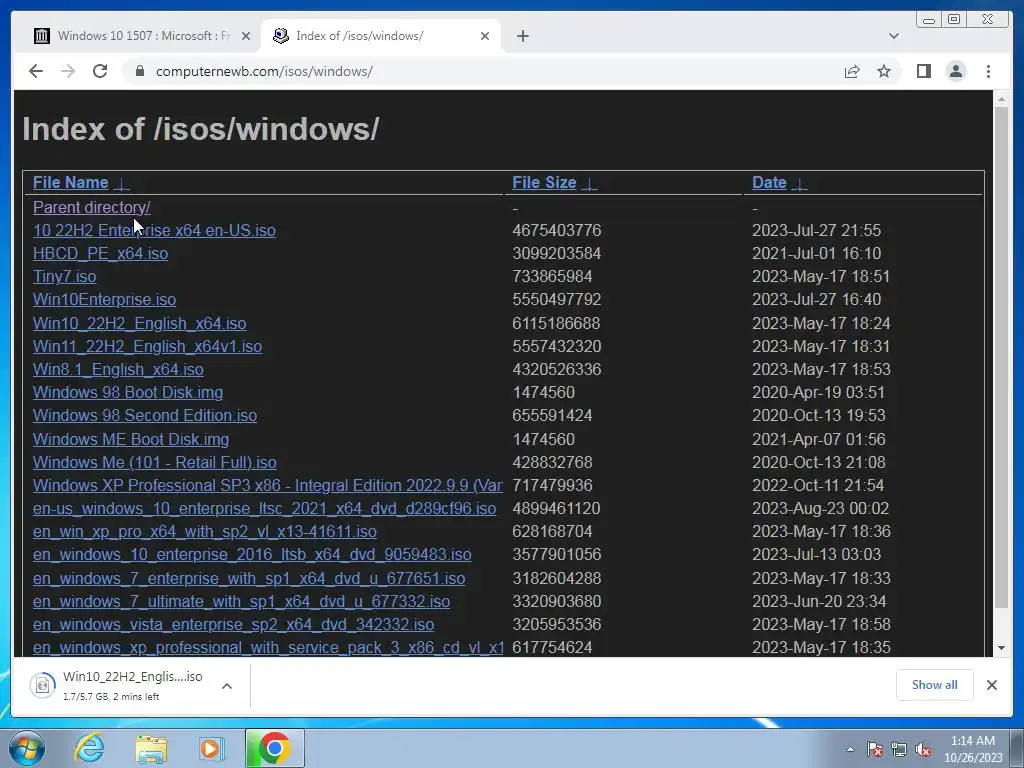Click the vertical scrollbar thumb
Screen dimensions: 1024x768
1000,357
